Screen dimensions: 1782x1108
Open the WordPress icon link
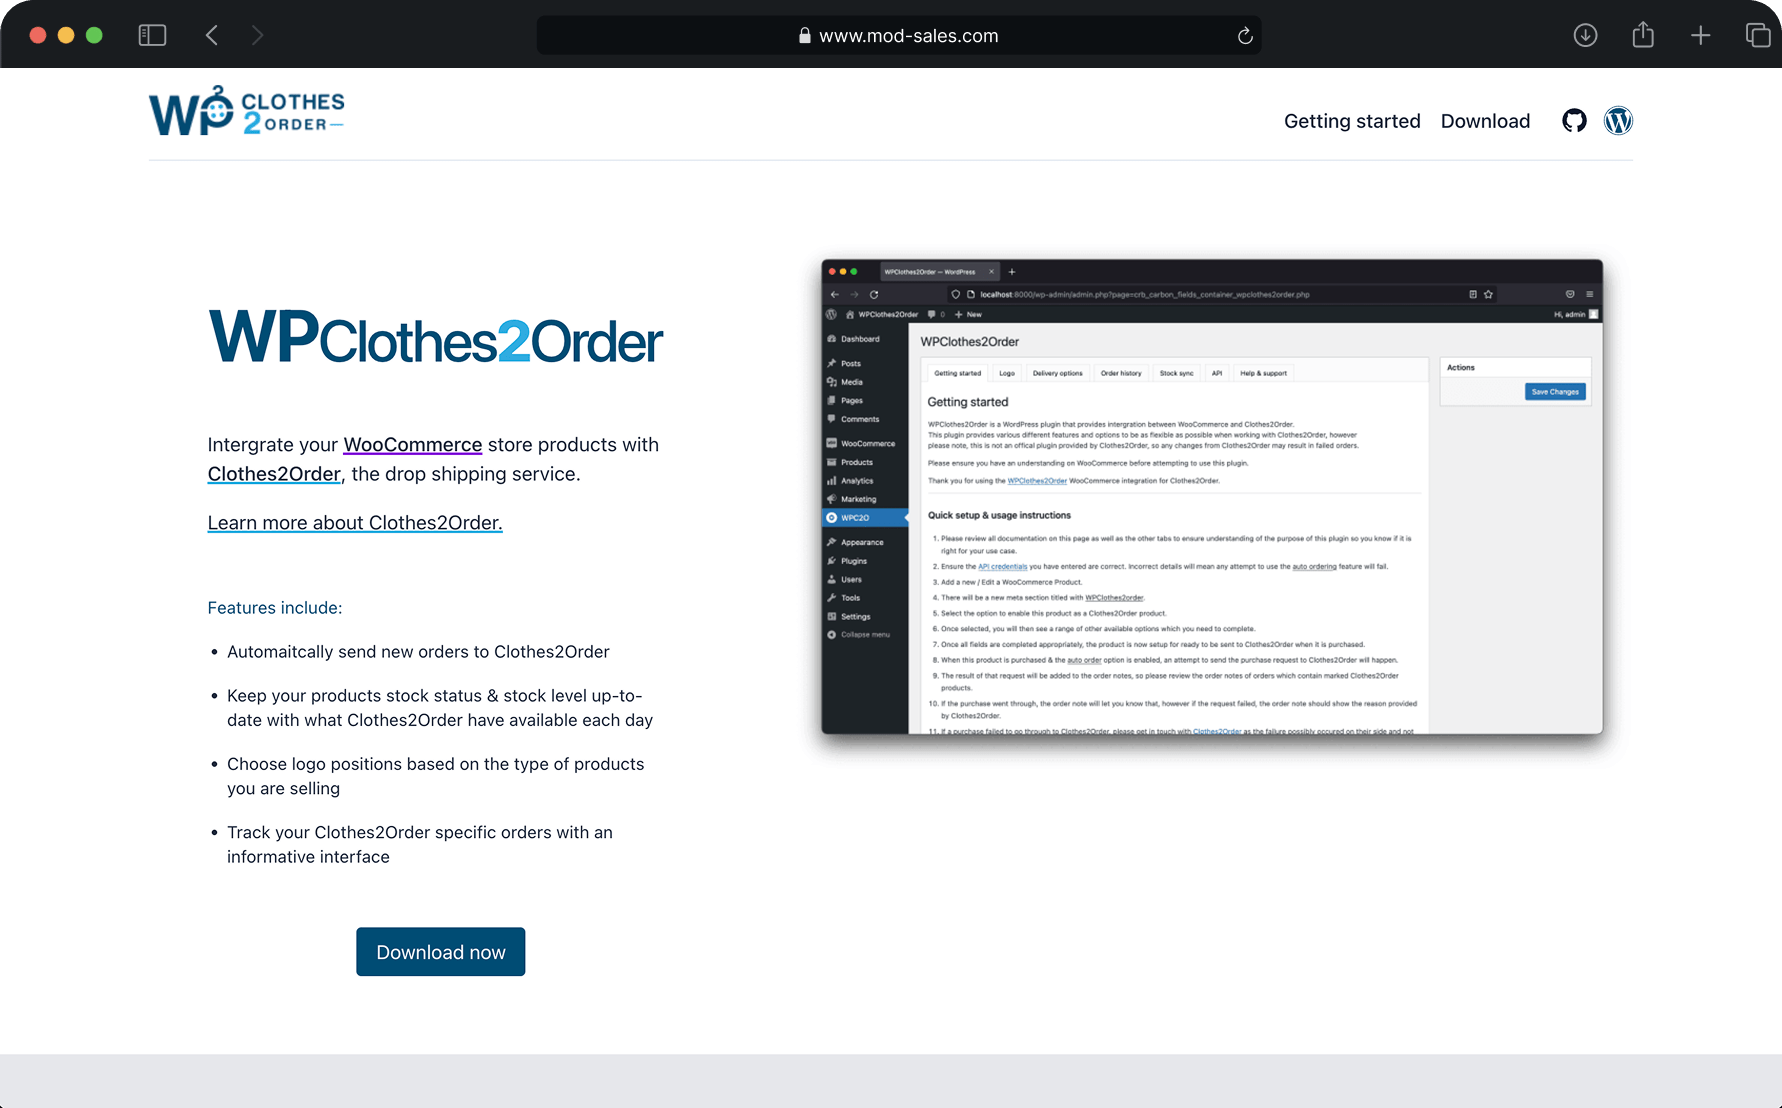pyautogui.click(x=1618, y=121)
